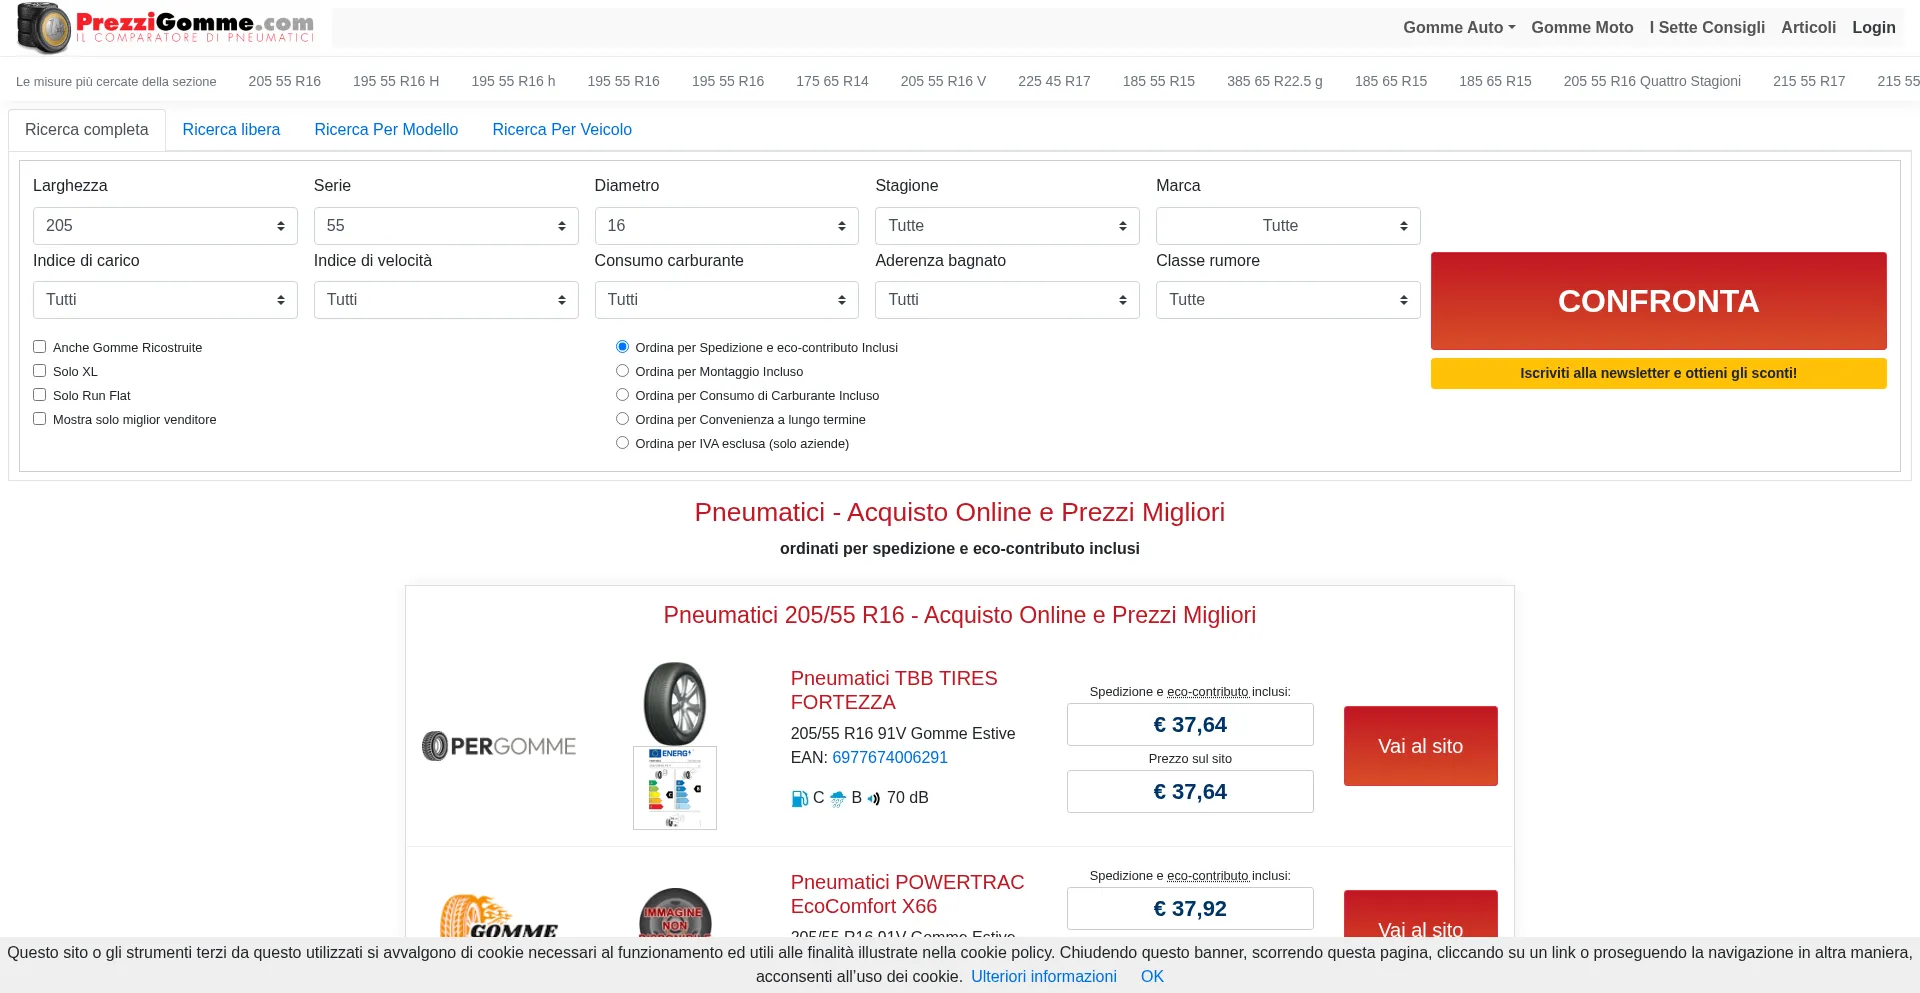Viewport: 1920px width, 993px height.
Task: Open Ulteriori informazioni cookie link
Action: [1043, 977]
